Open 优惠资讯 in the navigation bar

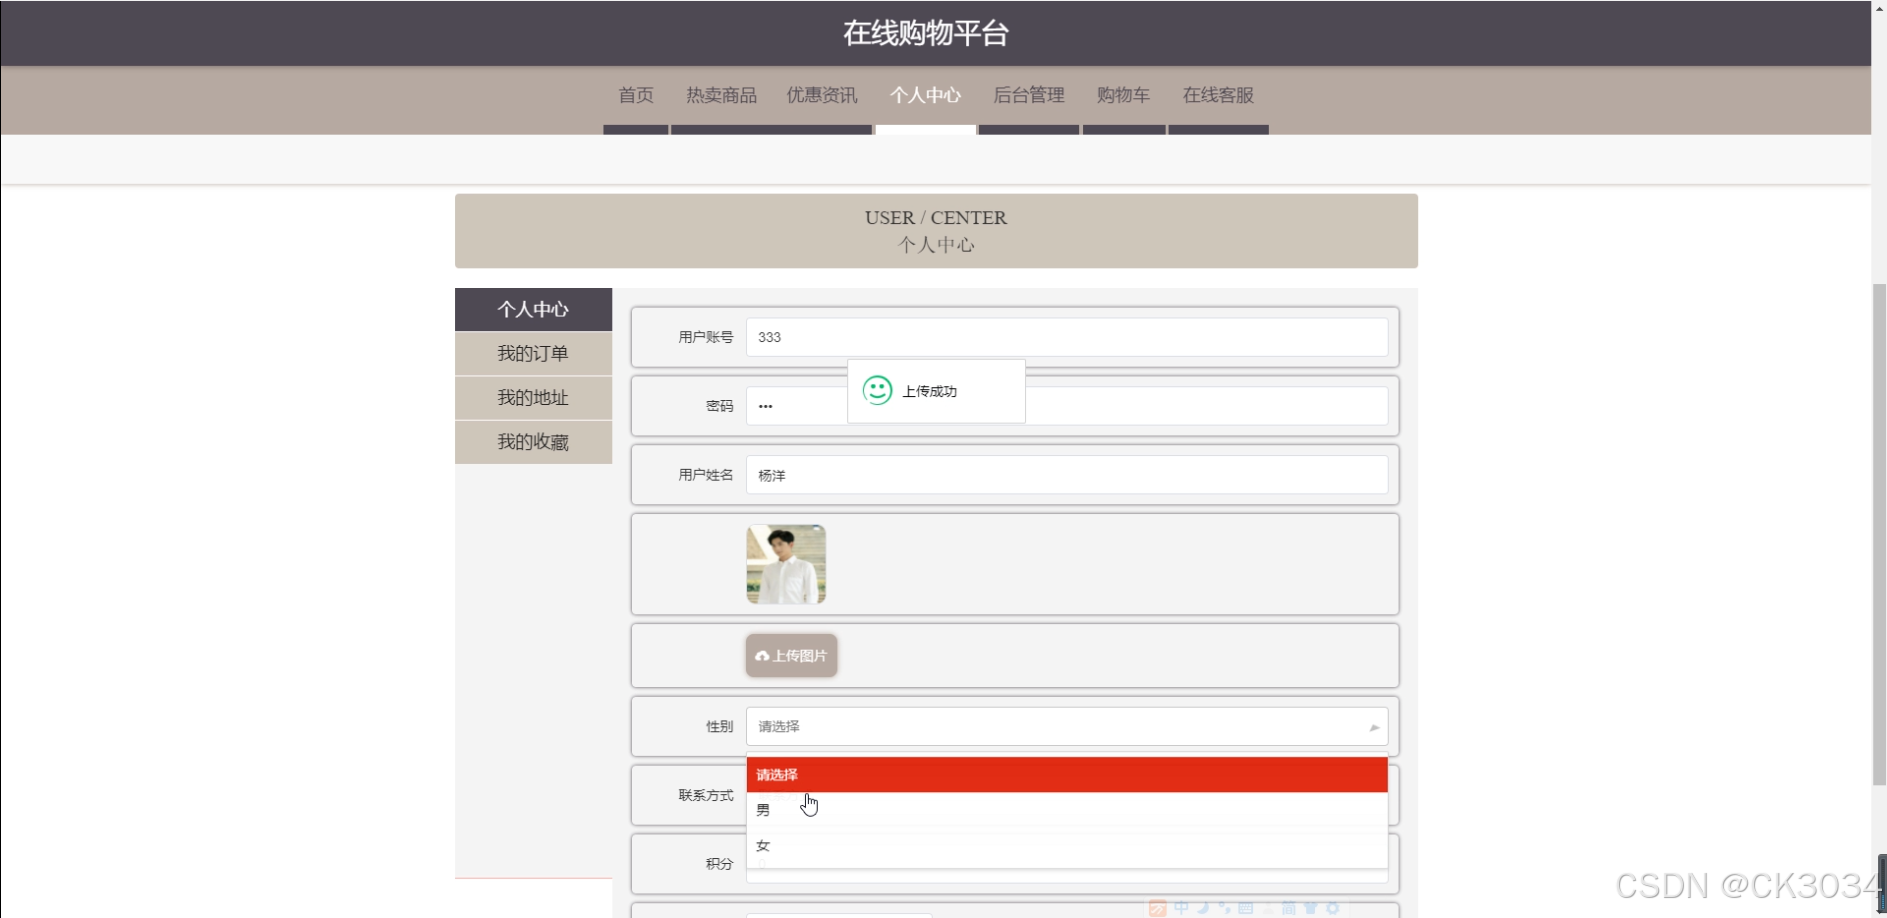click(x=822, y=96)
